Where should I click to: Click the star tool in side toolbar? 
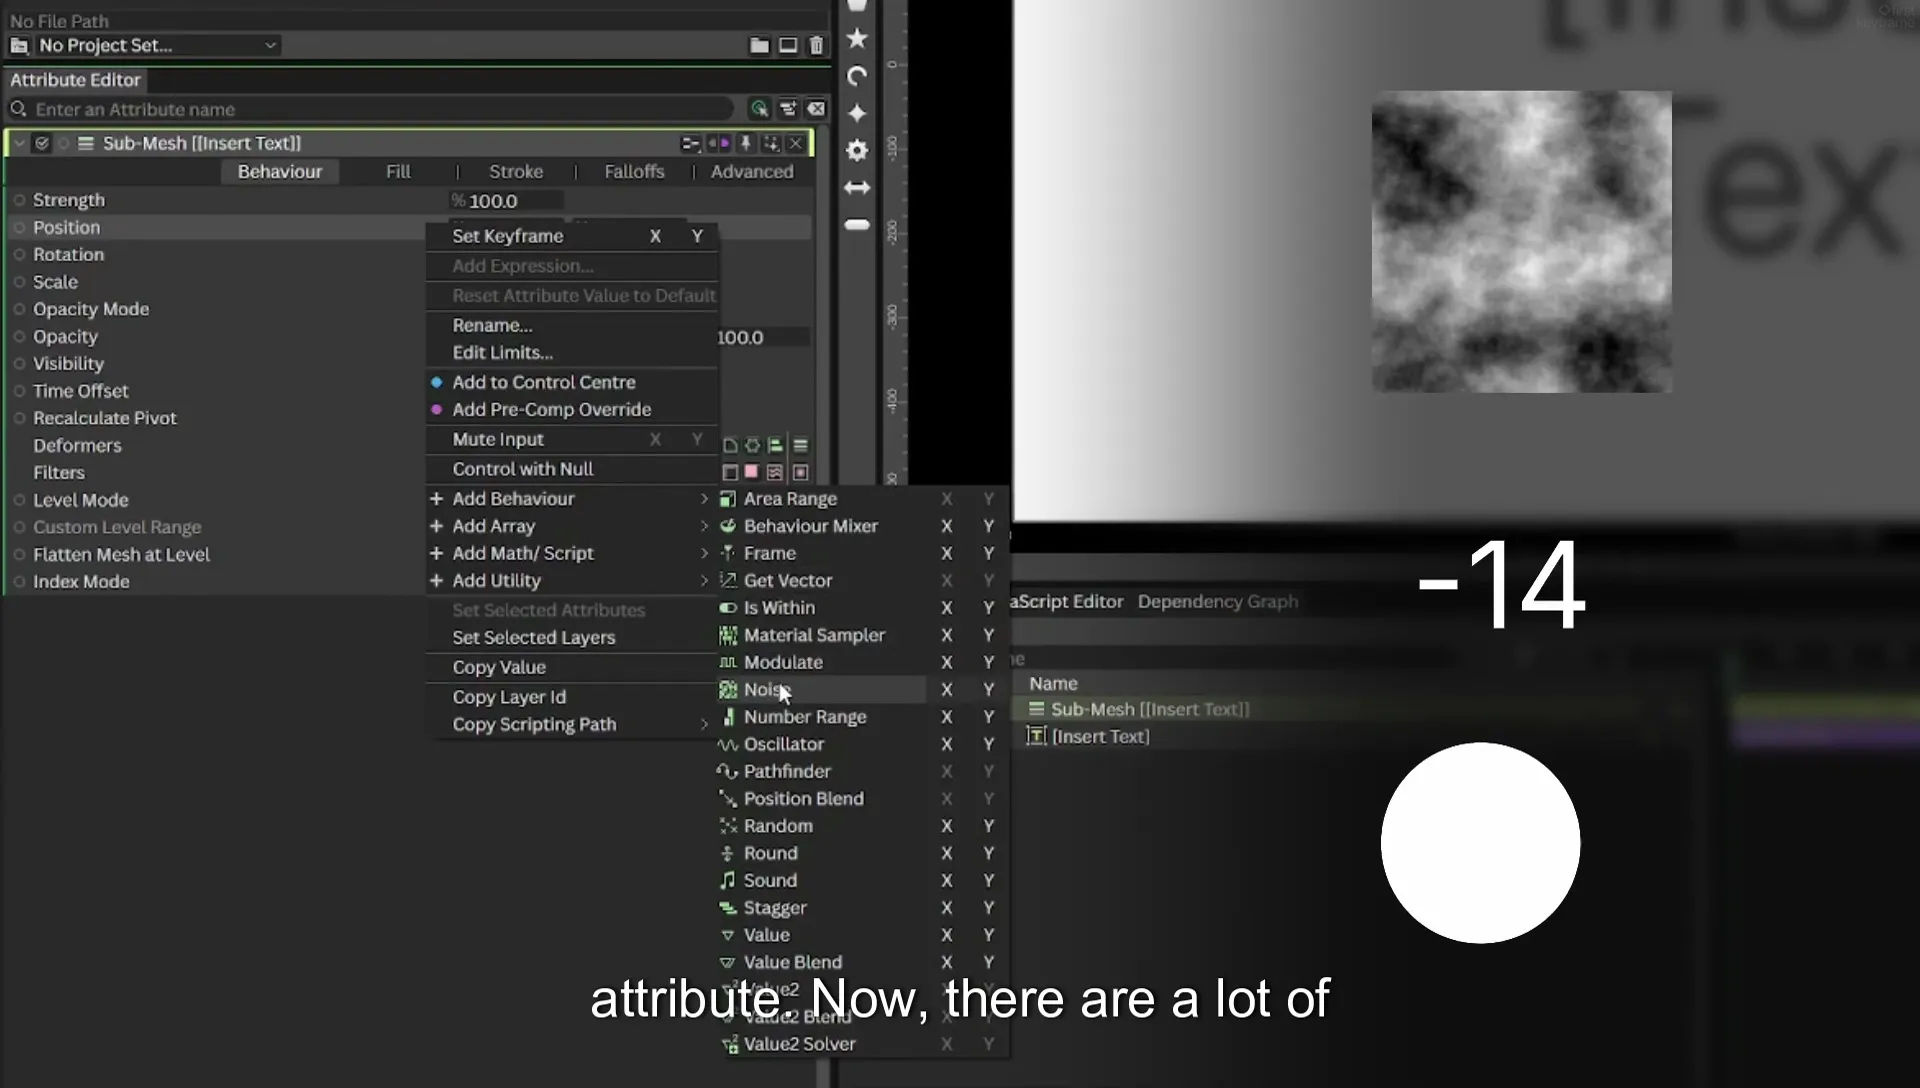(857, 39)
